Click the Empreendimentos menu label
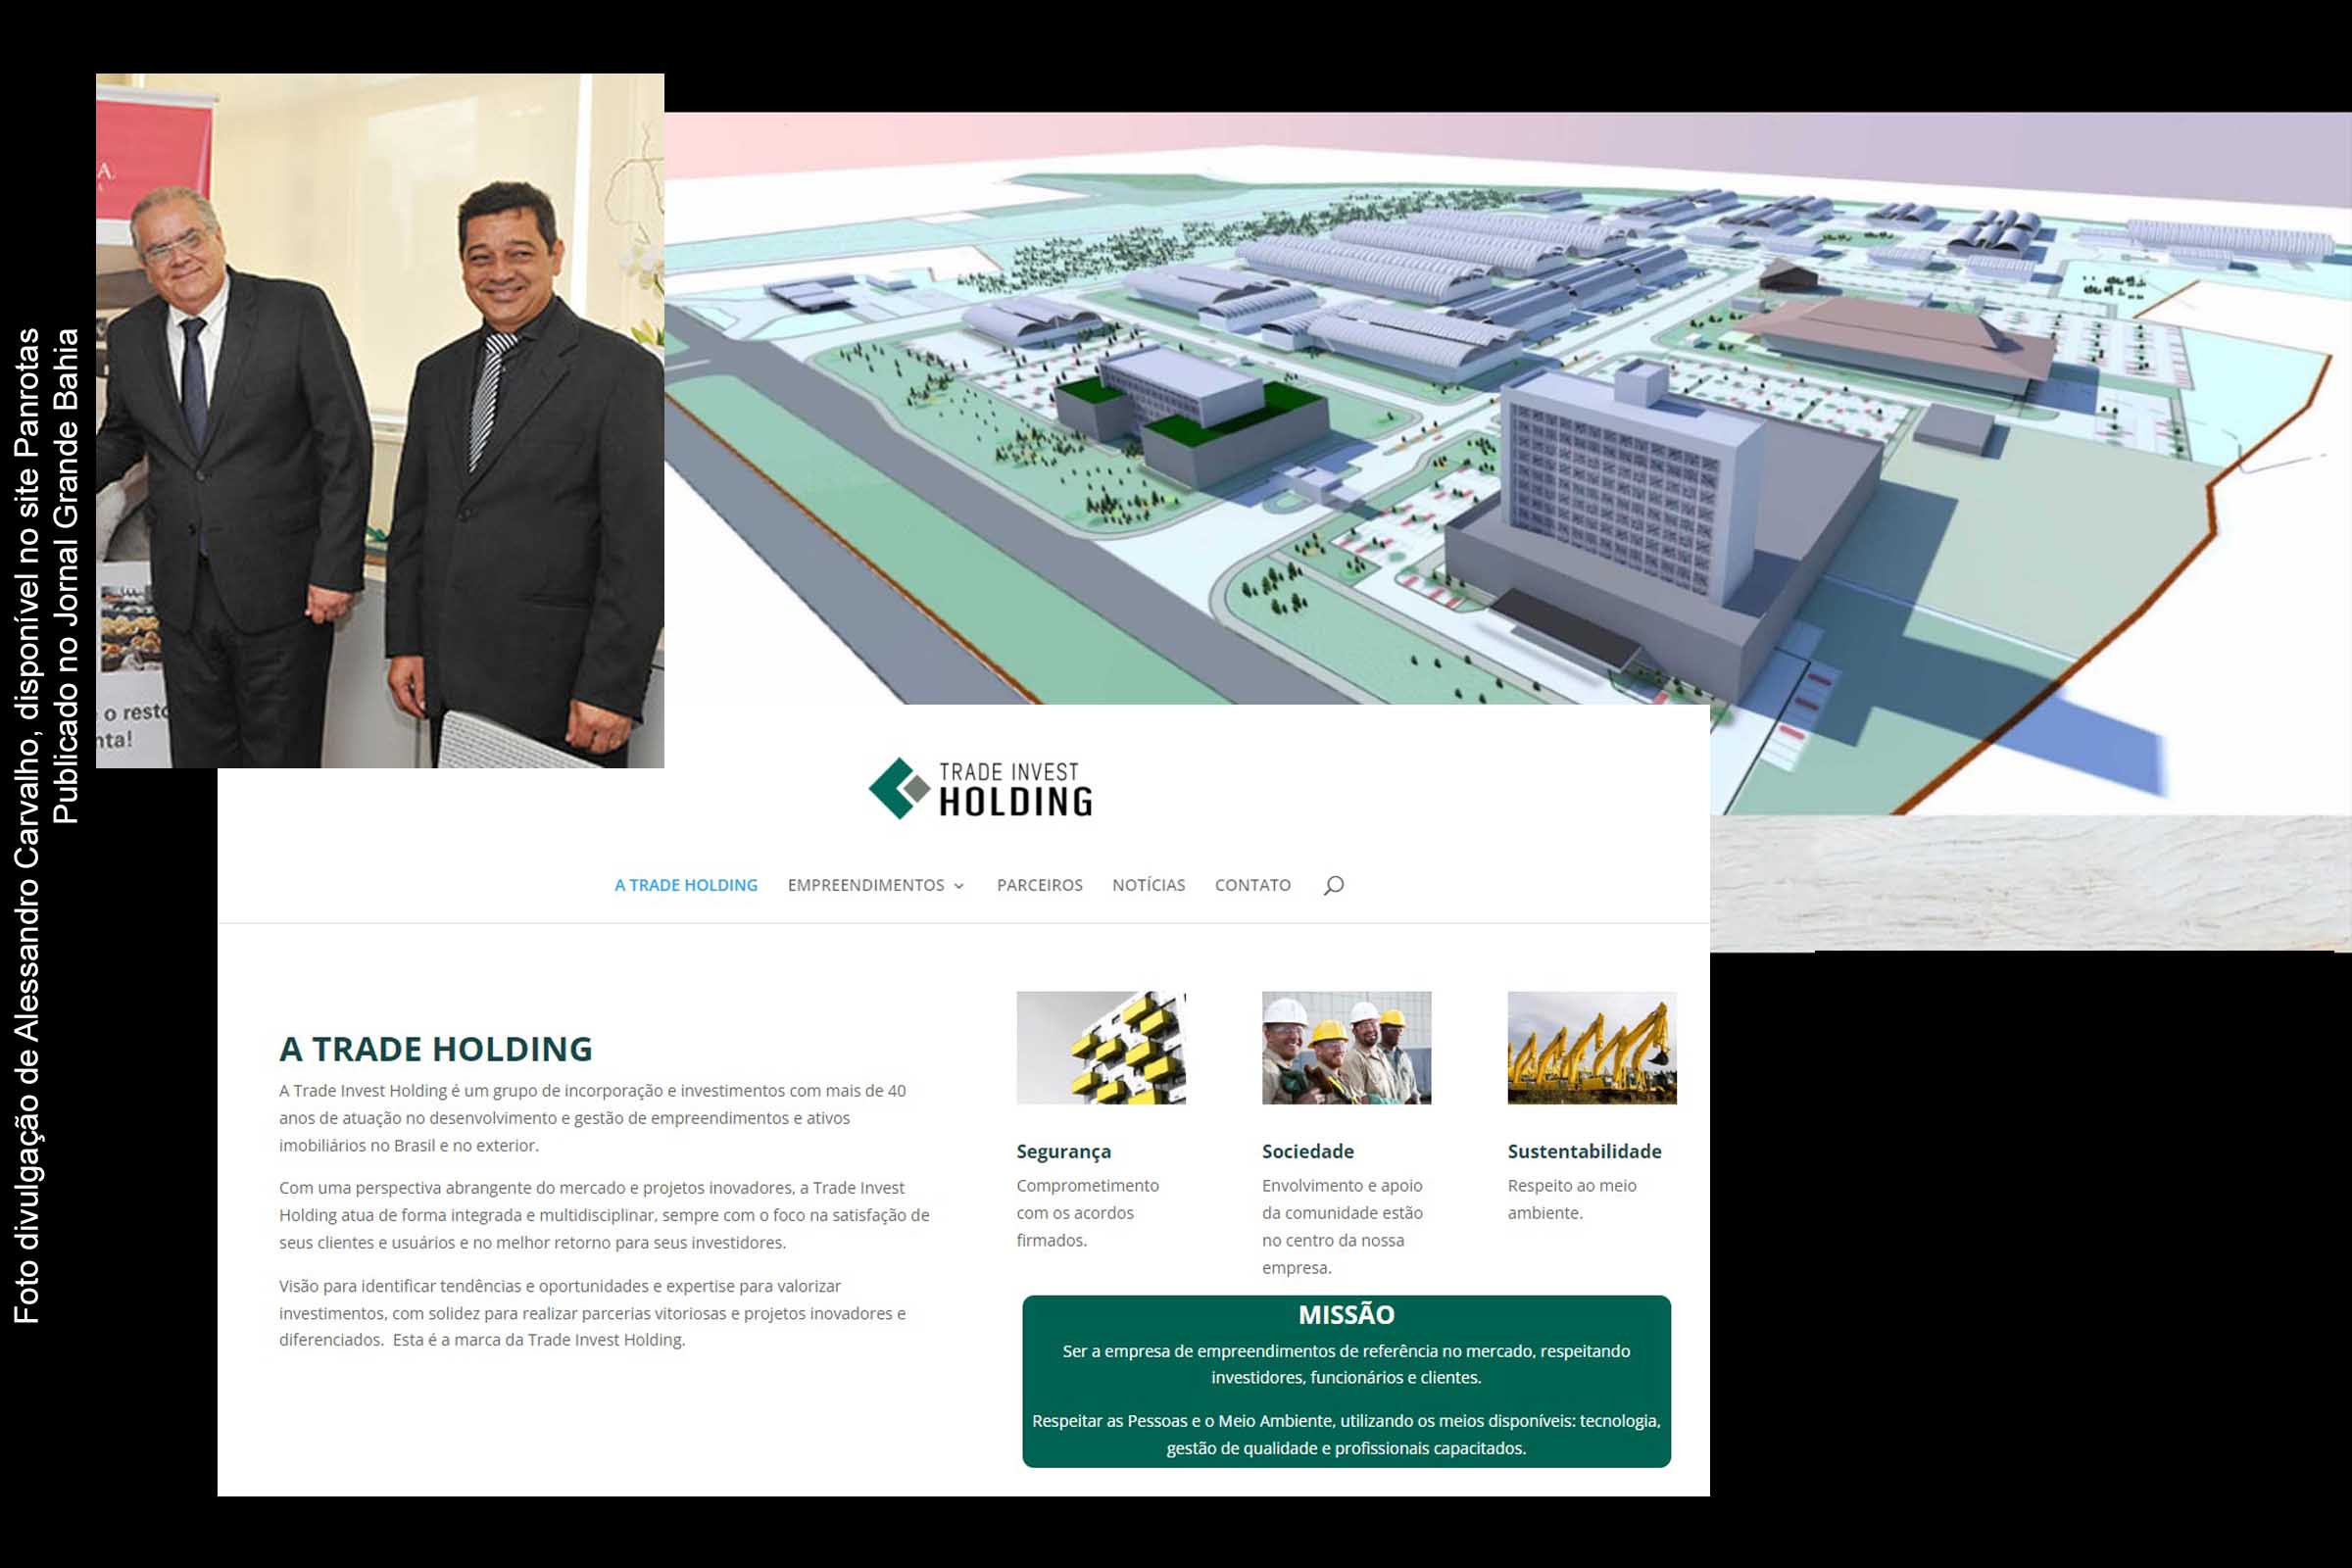The height and width of the screenshot is (1568, 2352). coord(865,885)
